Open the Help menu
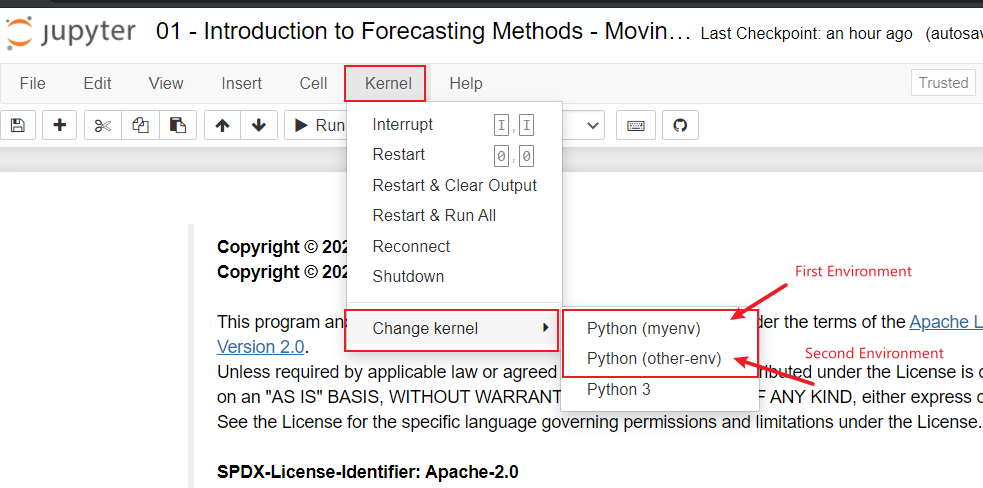The image size is (983, 488). (x=466, y=83)
